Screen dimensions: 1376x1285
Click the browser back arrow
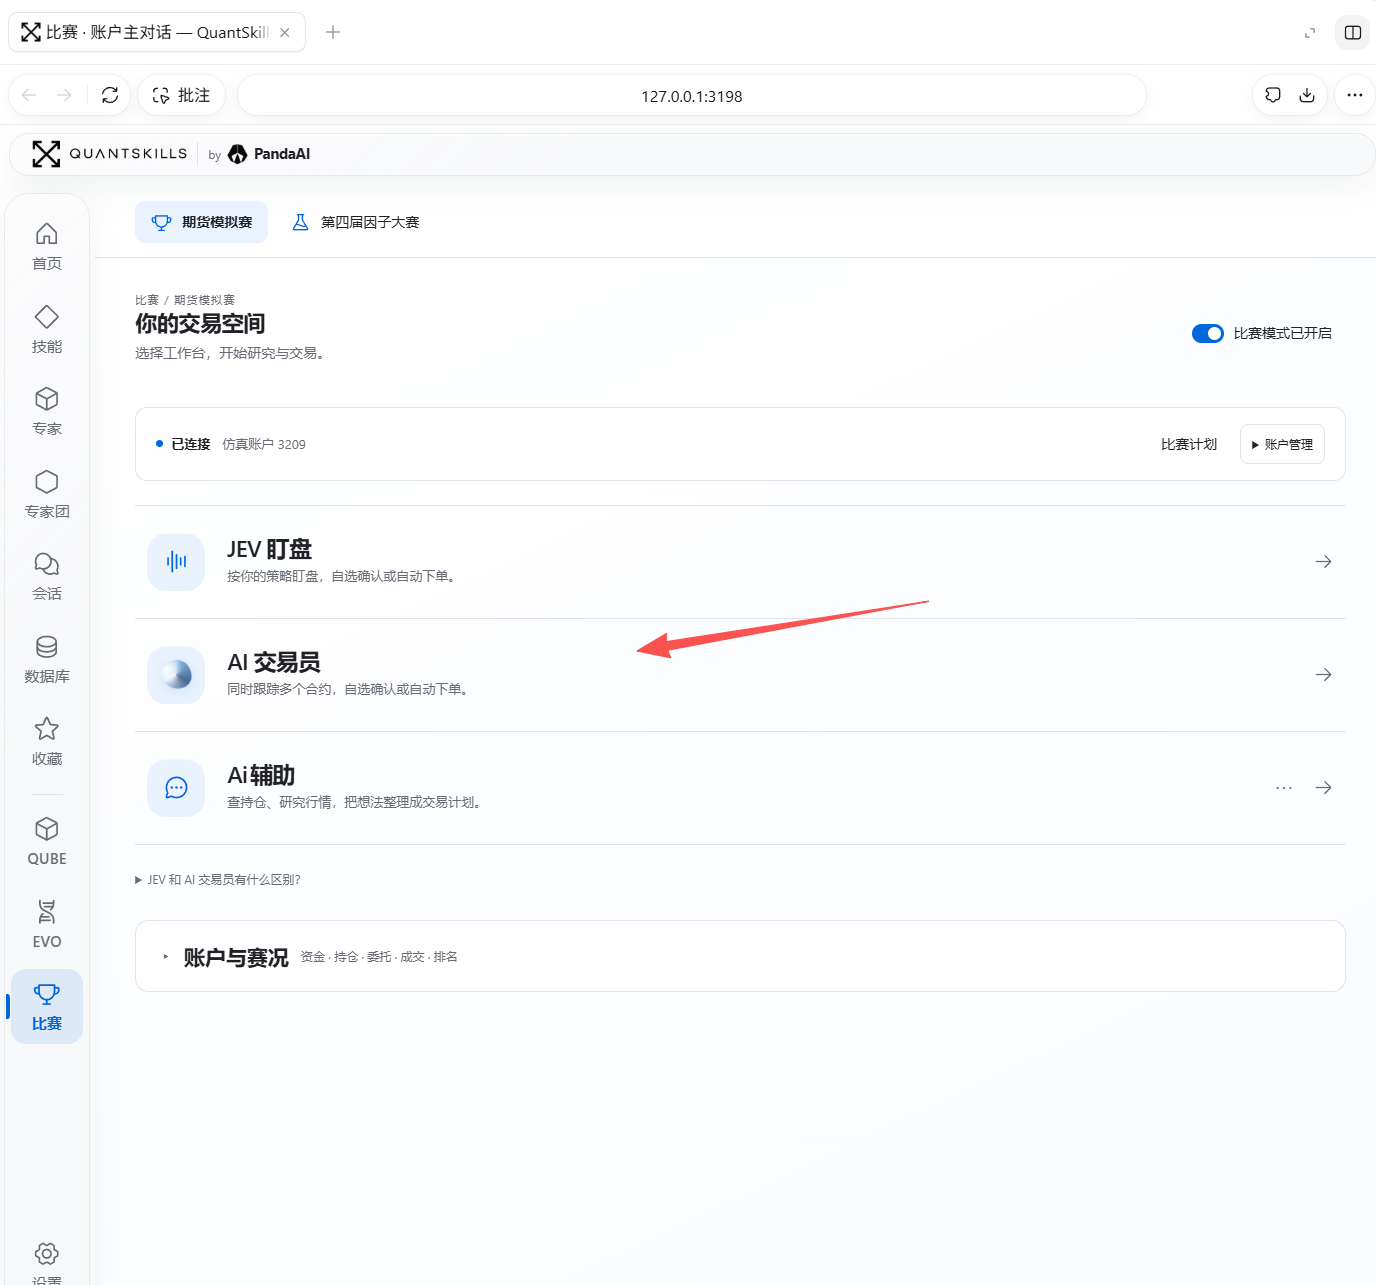click(x=29, y=95)
